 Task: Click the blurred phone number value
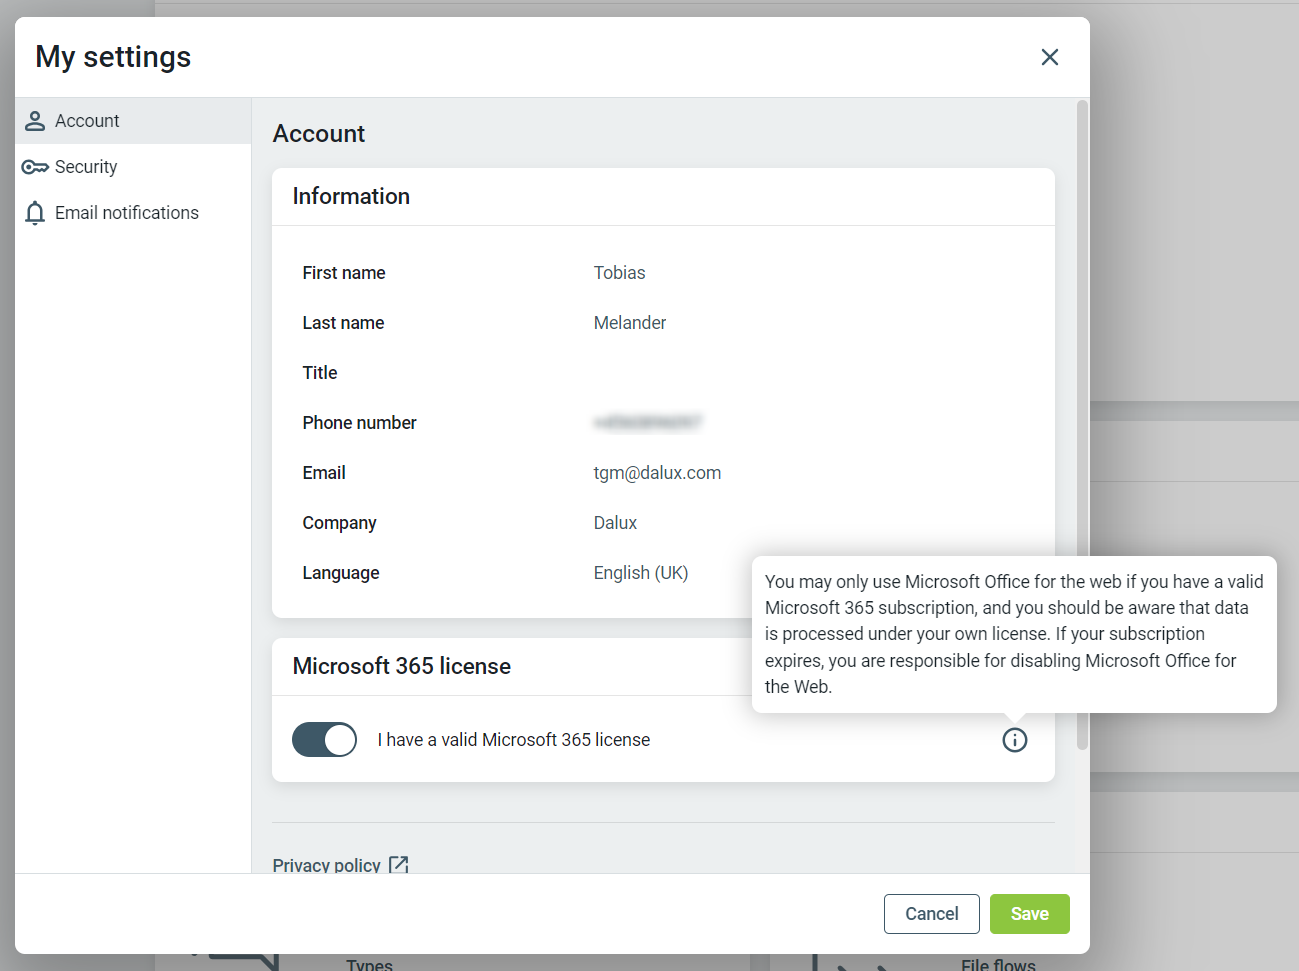pyautogui.click(x=647, y=423)
